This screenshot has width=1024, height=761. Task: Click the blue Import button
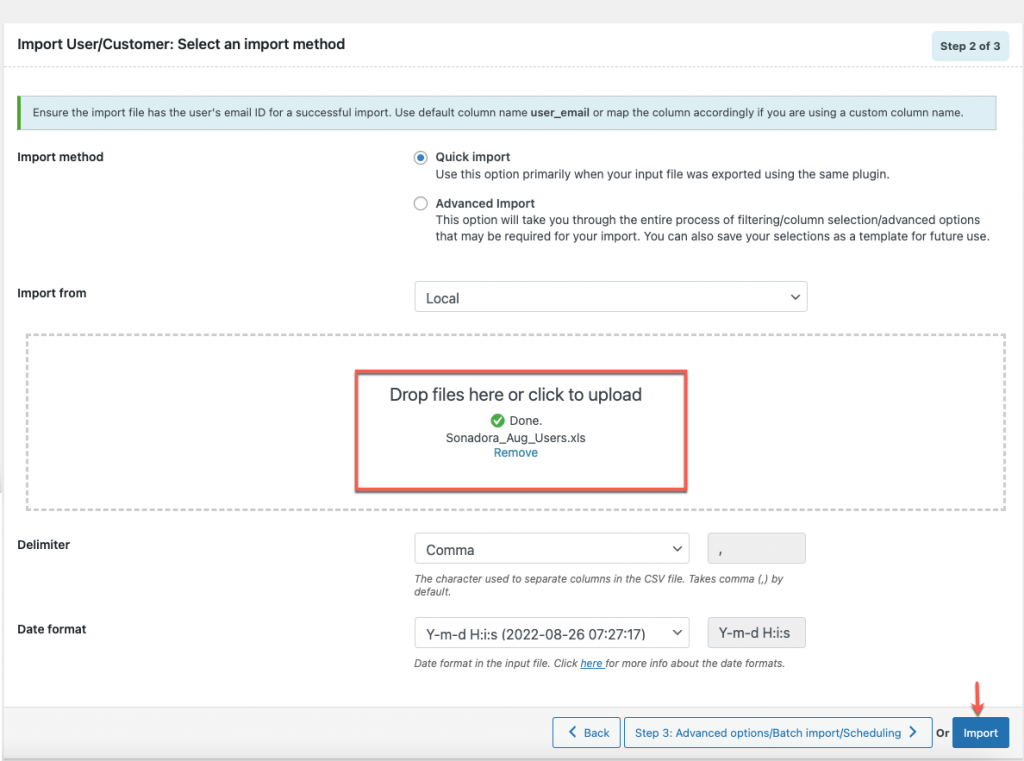(x=980, y=732)
